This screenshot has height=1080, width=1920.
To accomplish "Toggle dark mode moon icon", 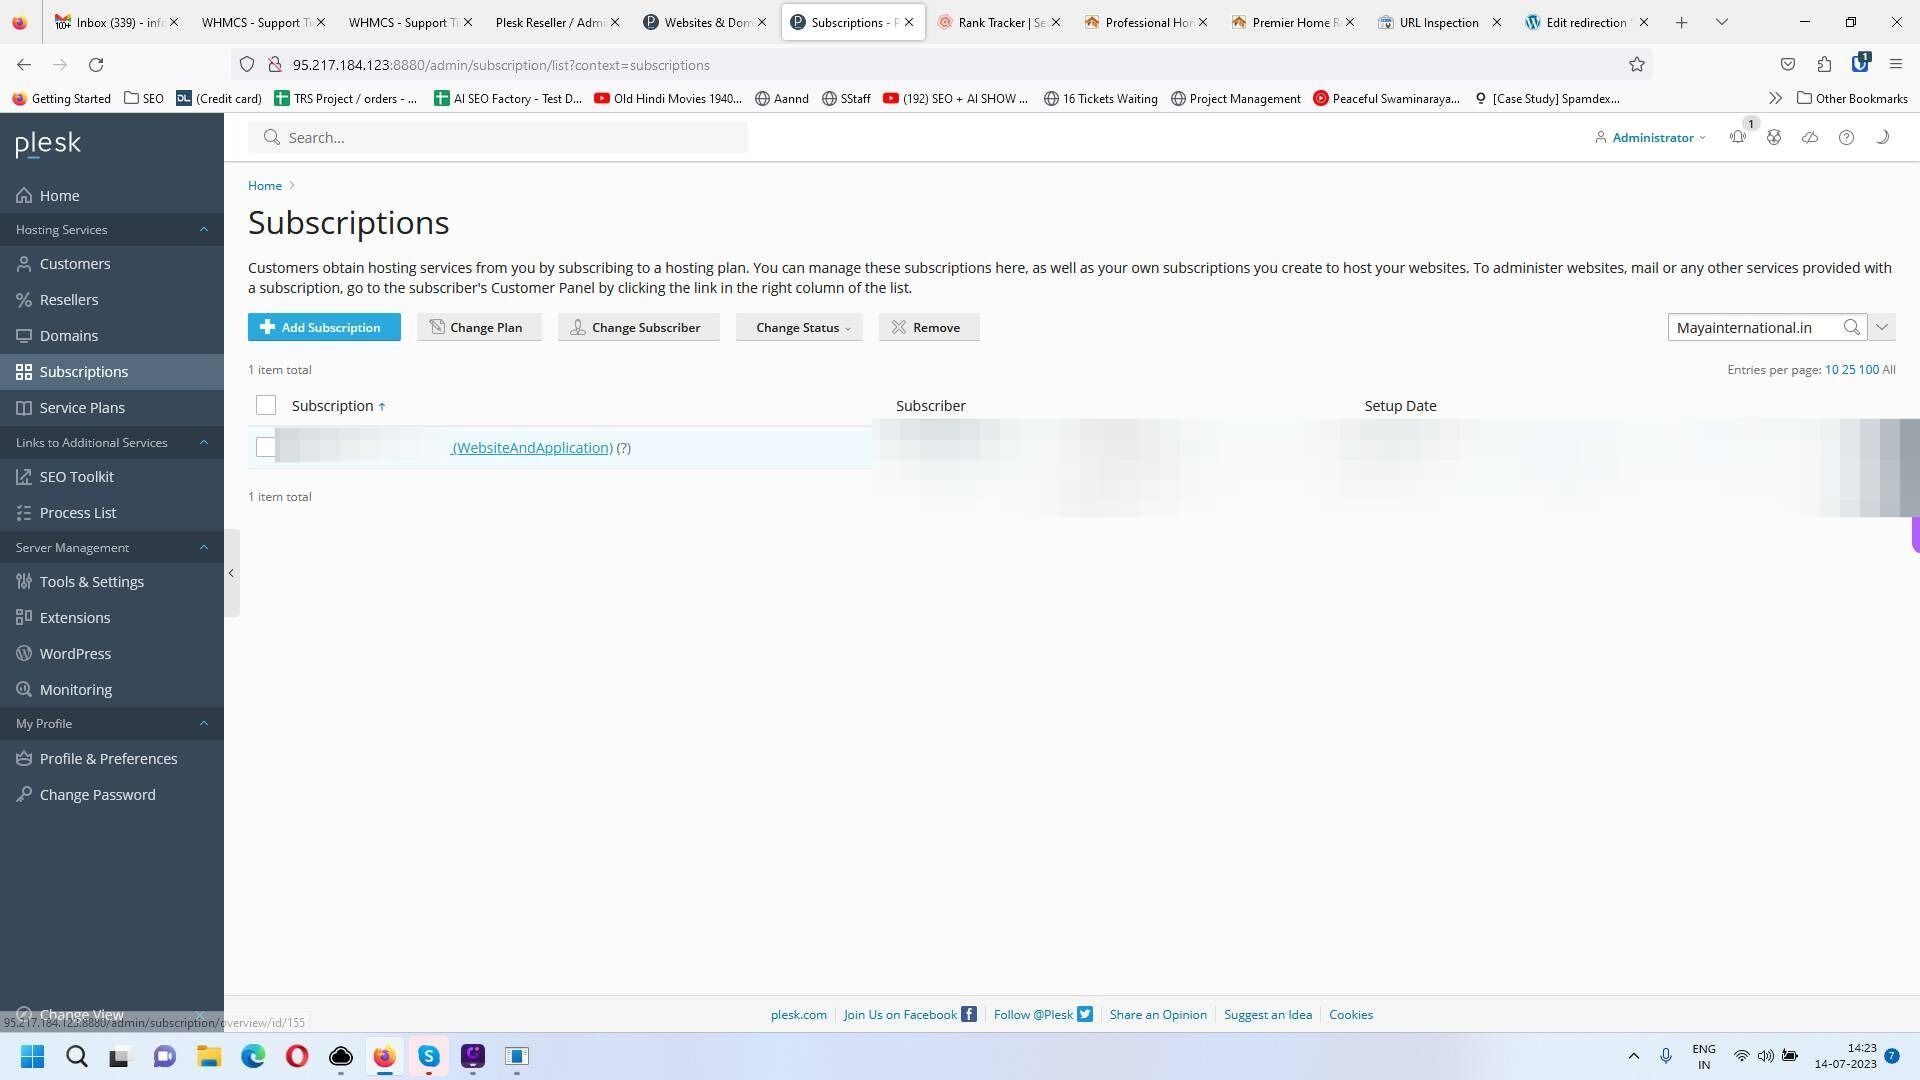I will coord(1882,138).
